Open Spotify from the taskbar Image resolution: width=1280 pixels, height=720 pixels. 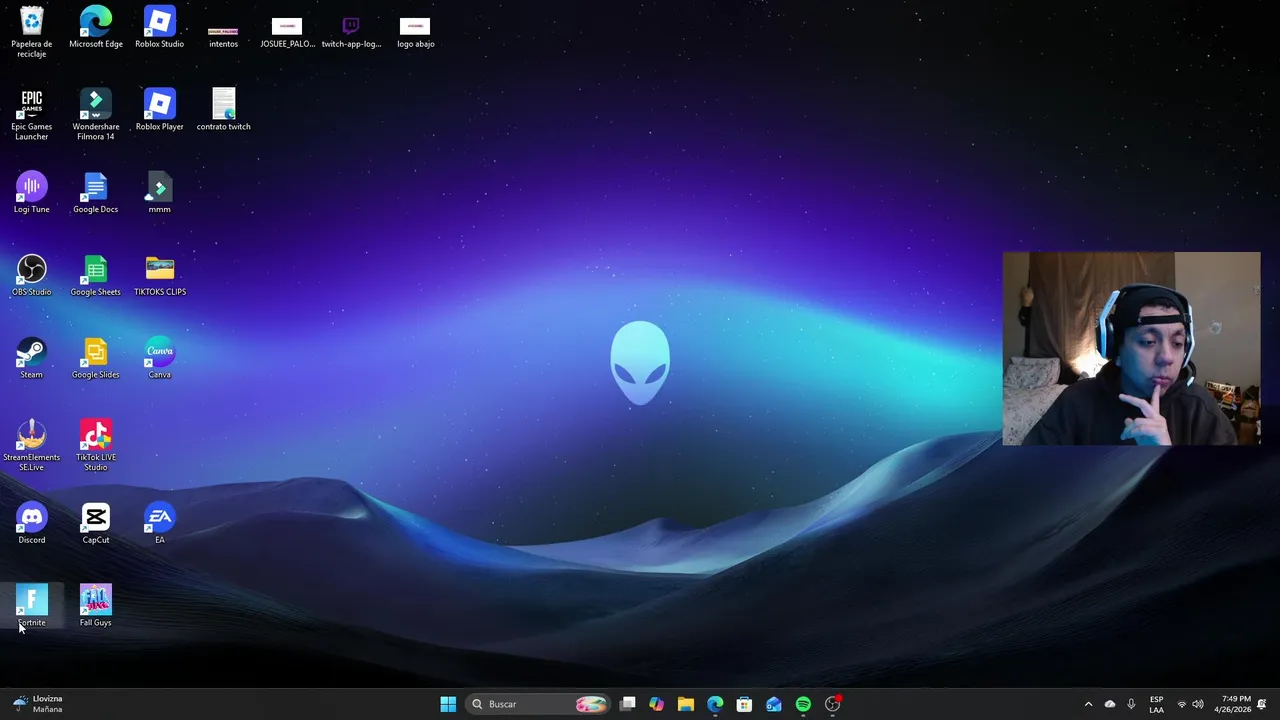tap(803, 704)
